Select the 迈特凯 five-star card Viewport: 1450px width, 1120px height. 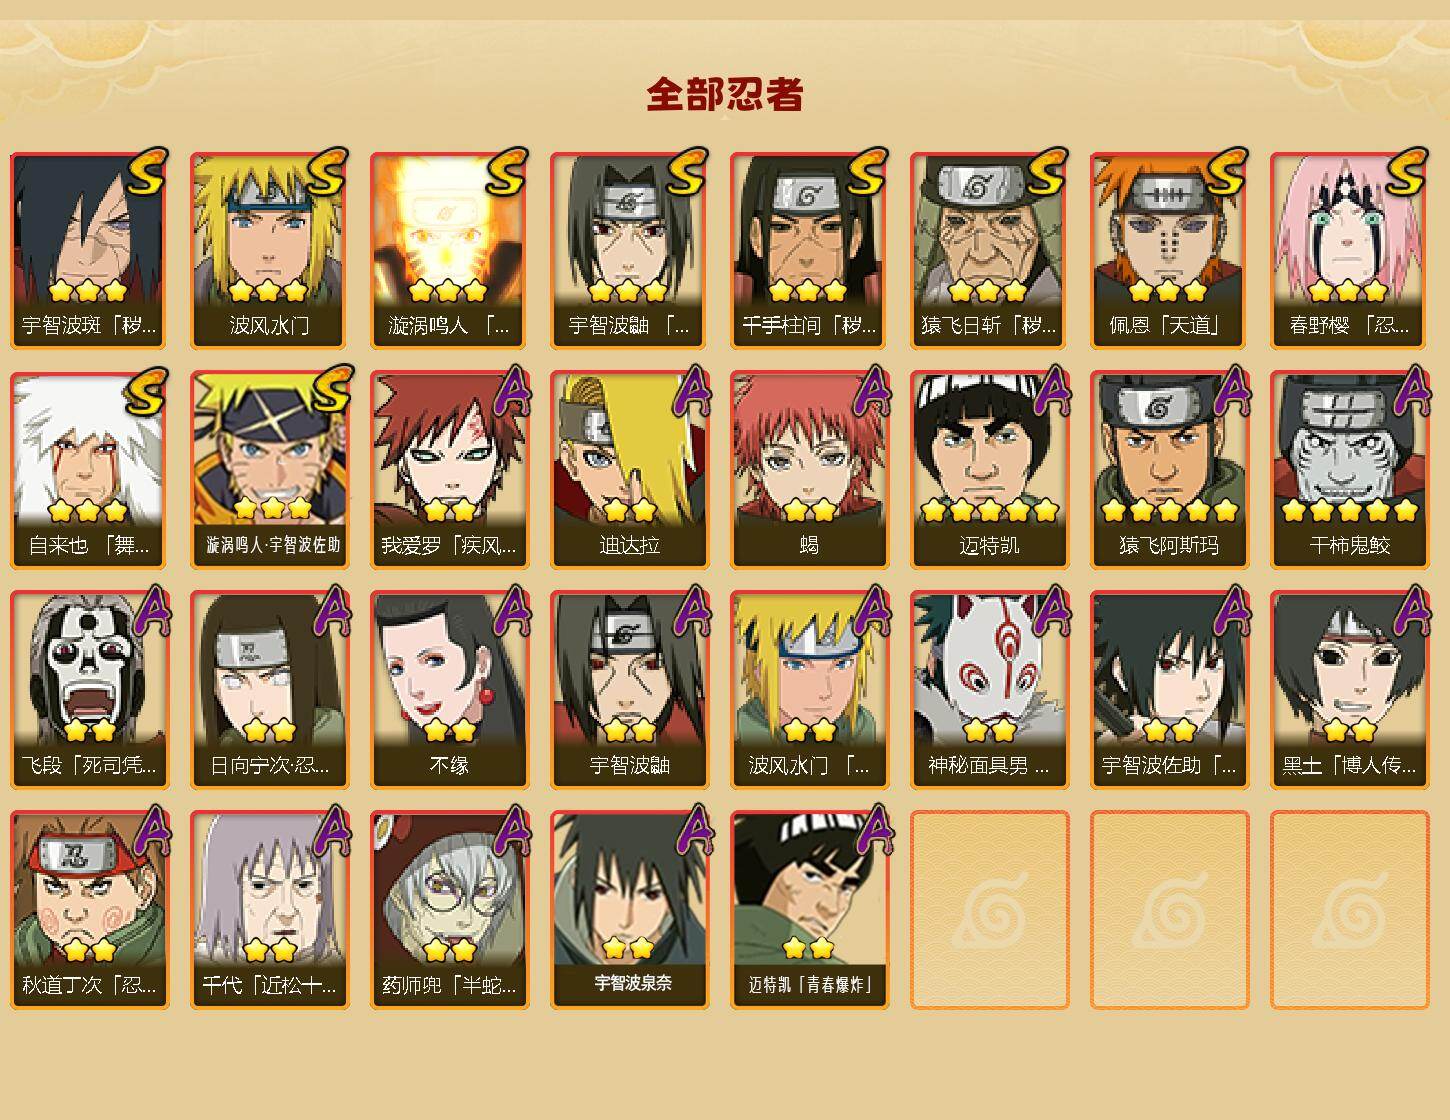[989, 470]
